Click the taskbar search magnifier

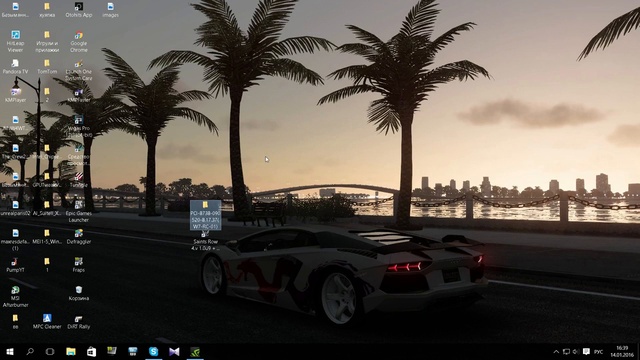point(30,351)
